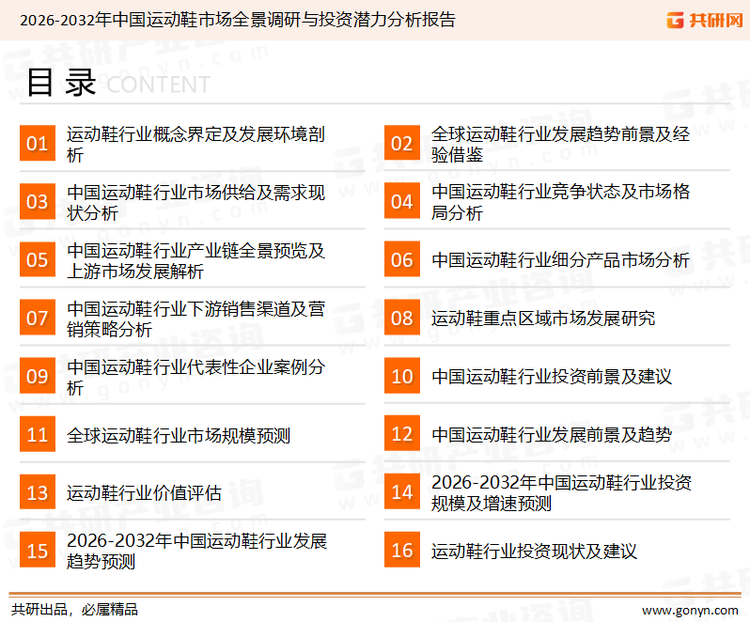Click the orange 07 number box

pyautogui.click(x=37, y=318)
